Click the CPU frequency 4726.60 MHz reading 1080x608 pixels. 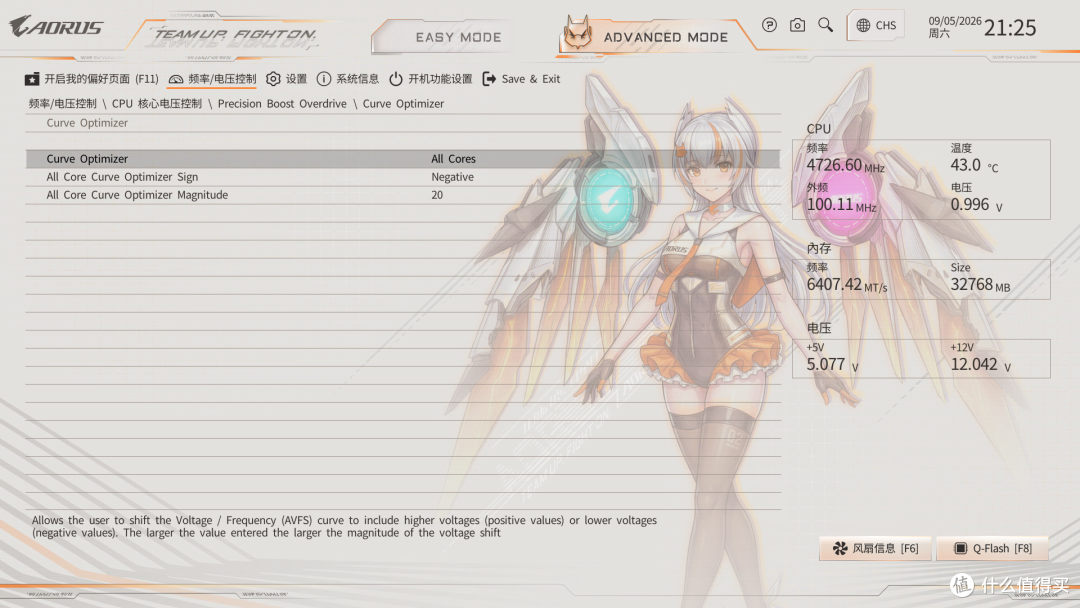845,165
